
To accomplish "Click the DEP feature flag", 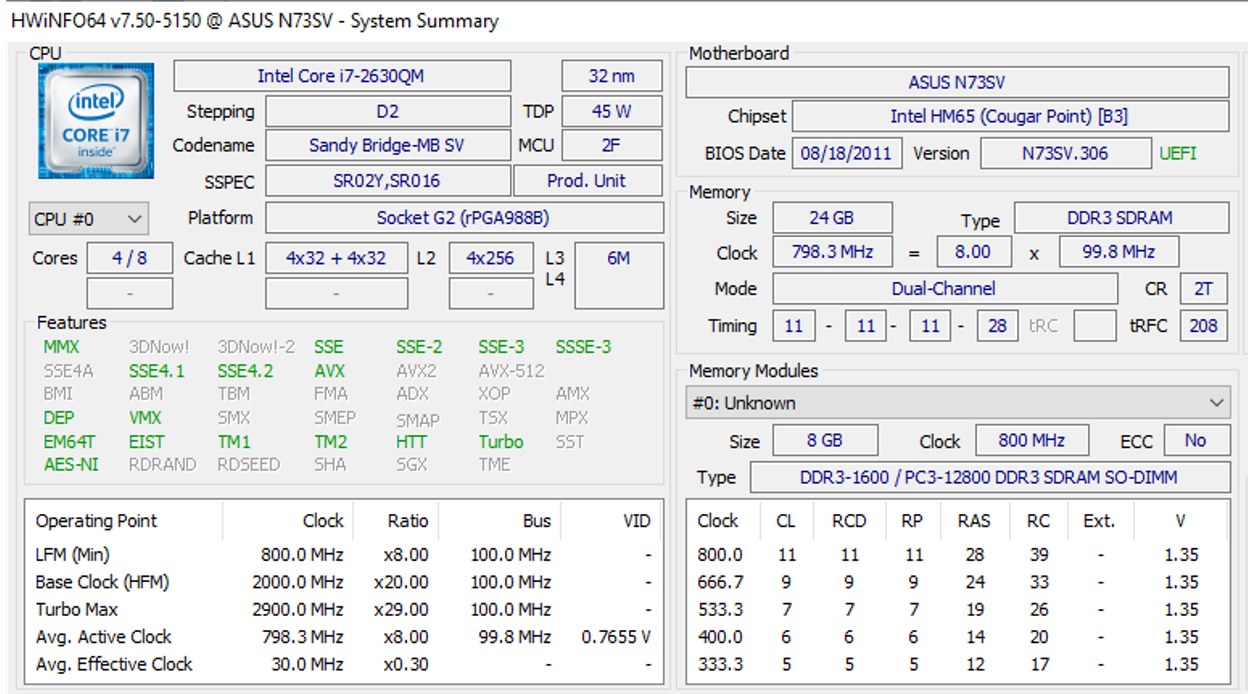I will (x=59, y=418).
